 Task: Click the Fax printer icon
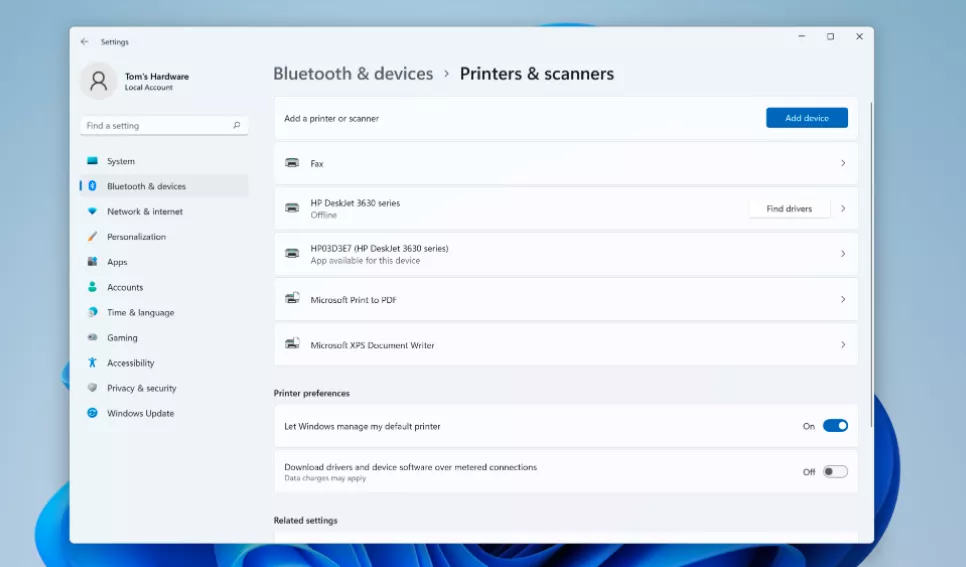[292, 163]
